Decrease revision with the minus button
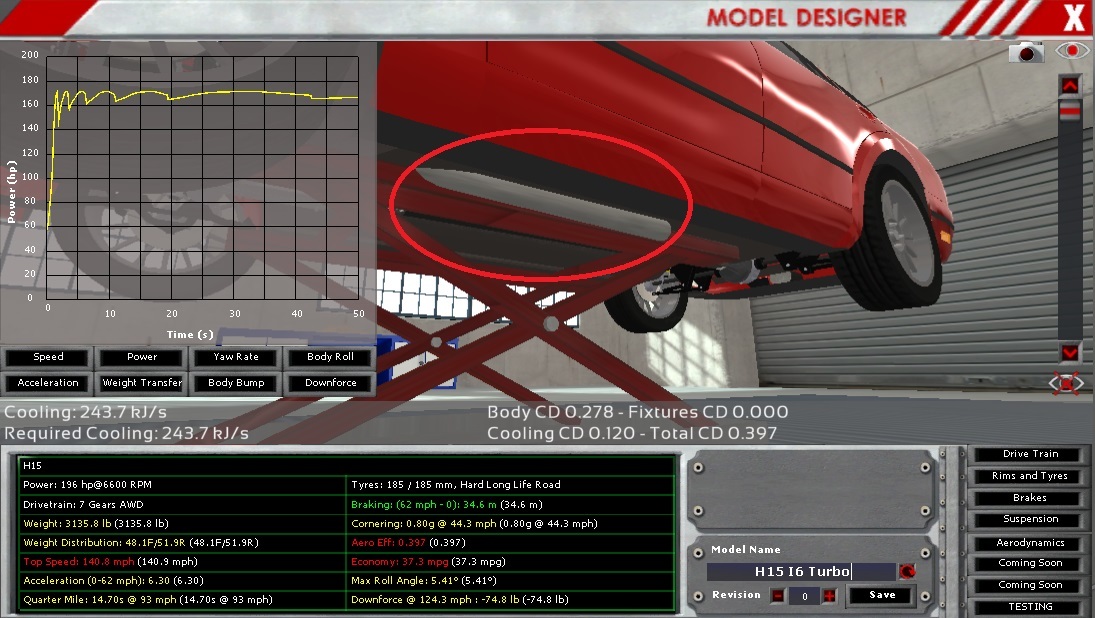Image resolution: width=1095 pixels, height=618 pixels. click(778, 595)
